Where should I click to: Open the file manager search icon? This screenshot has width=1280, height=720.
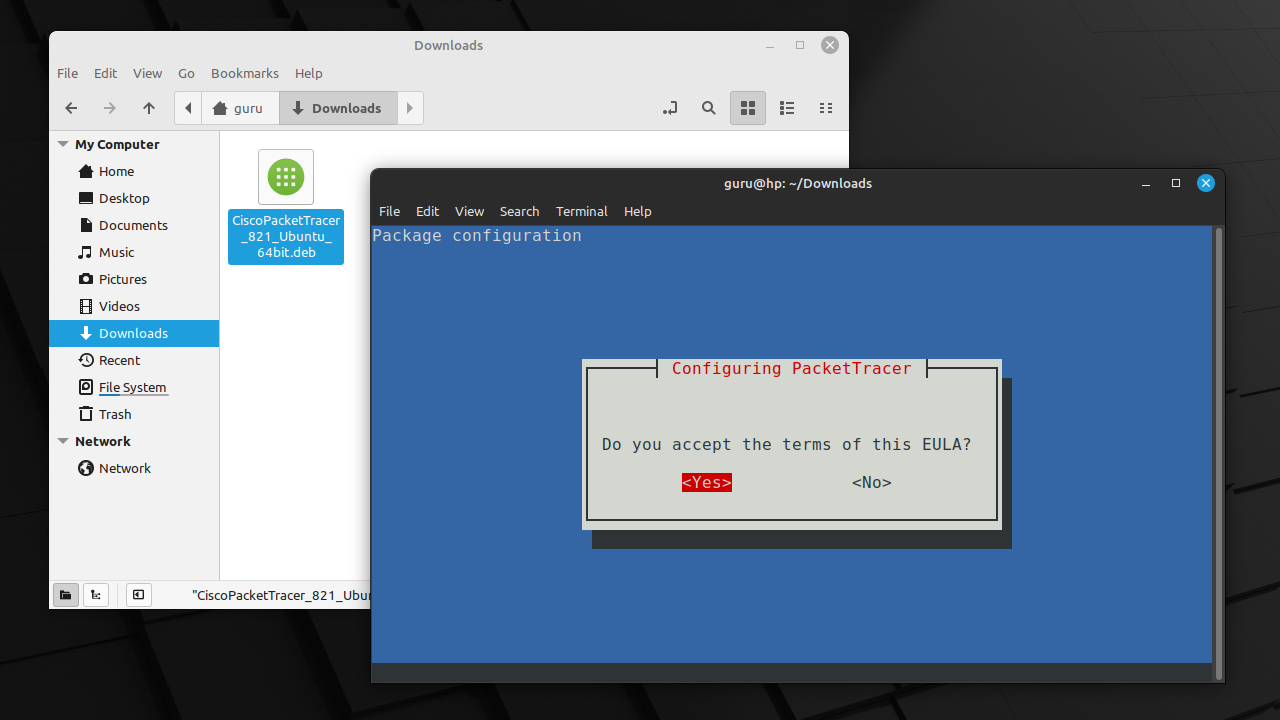point(709,108)
